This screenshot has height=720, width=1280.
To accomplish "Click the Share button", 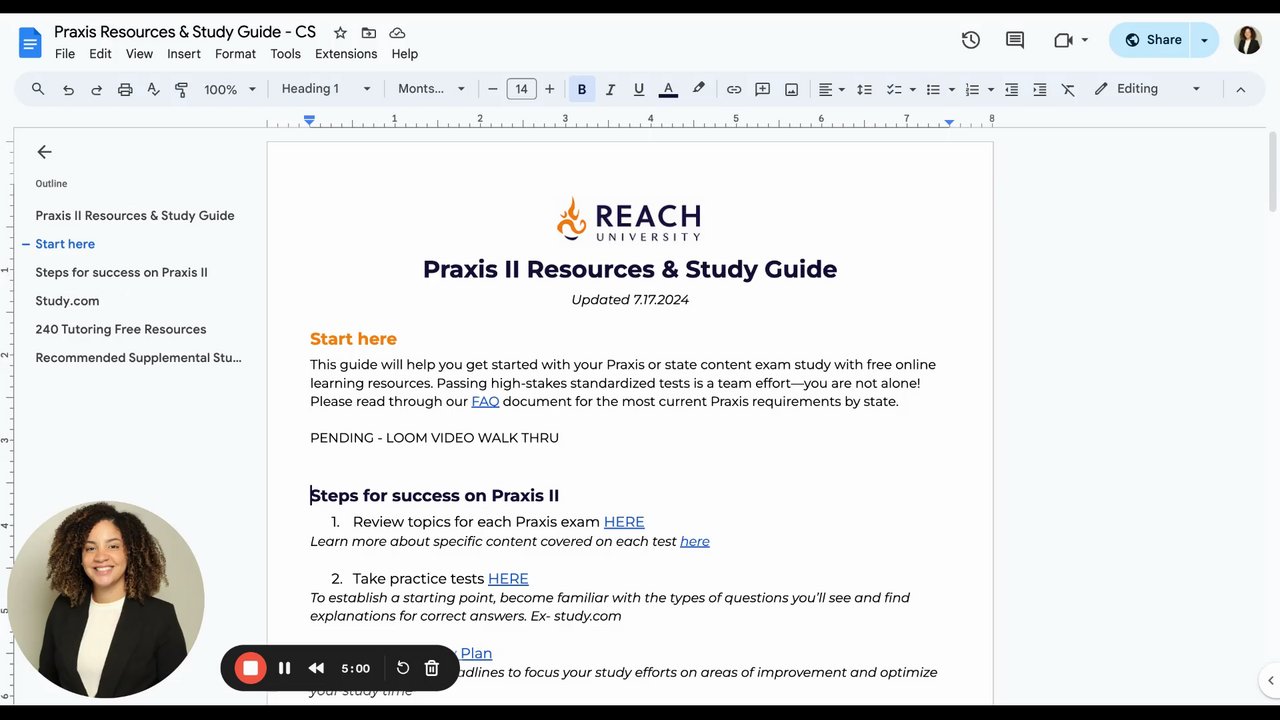I will [1151, 40].
